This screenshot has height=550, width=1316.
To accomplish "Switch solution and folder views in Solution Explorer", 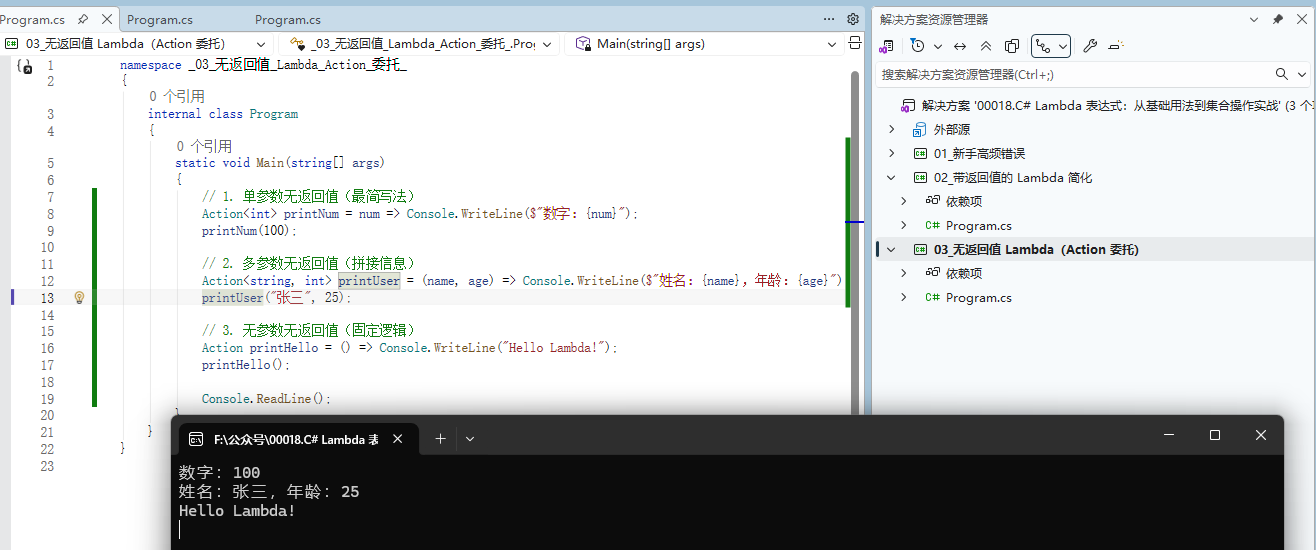I will [886, 46].
